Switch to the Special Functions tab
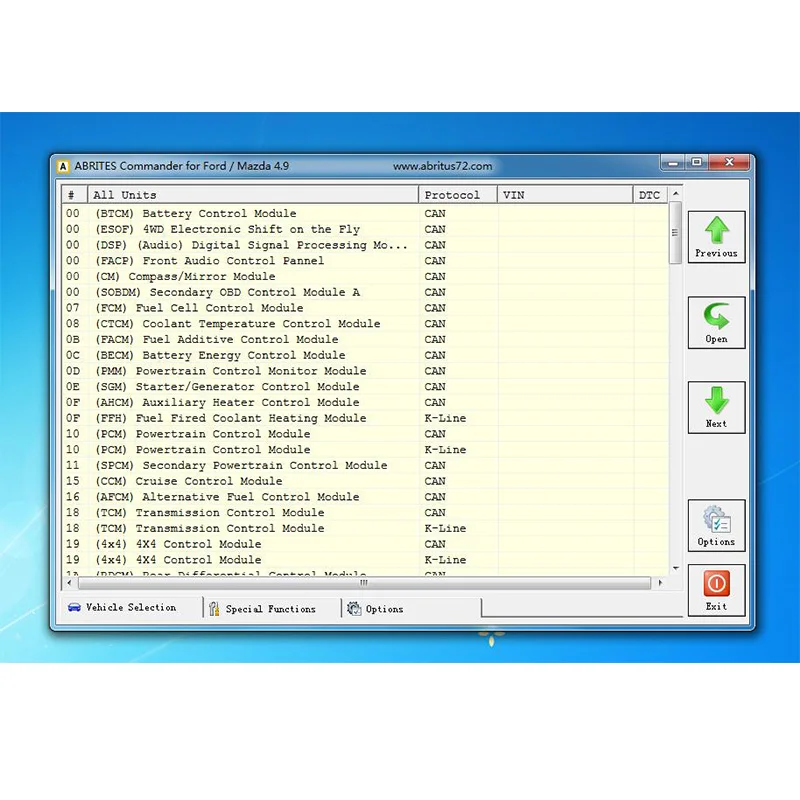The width and height of the screenshot is (800, 800). pyautogui.click(x=271, y=609)
